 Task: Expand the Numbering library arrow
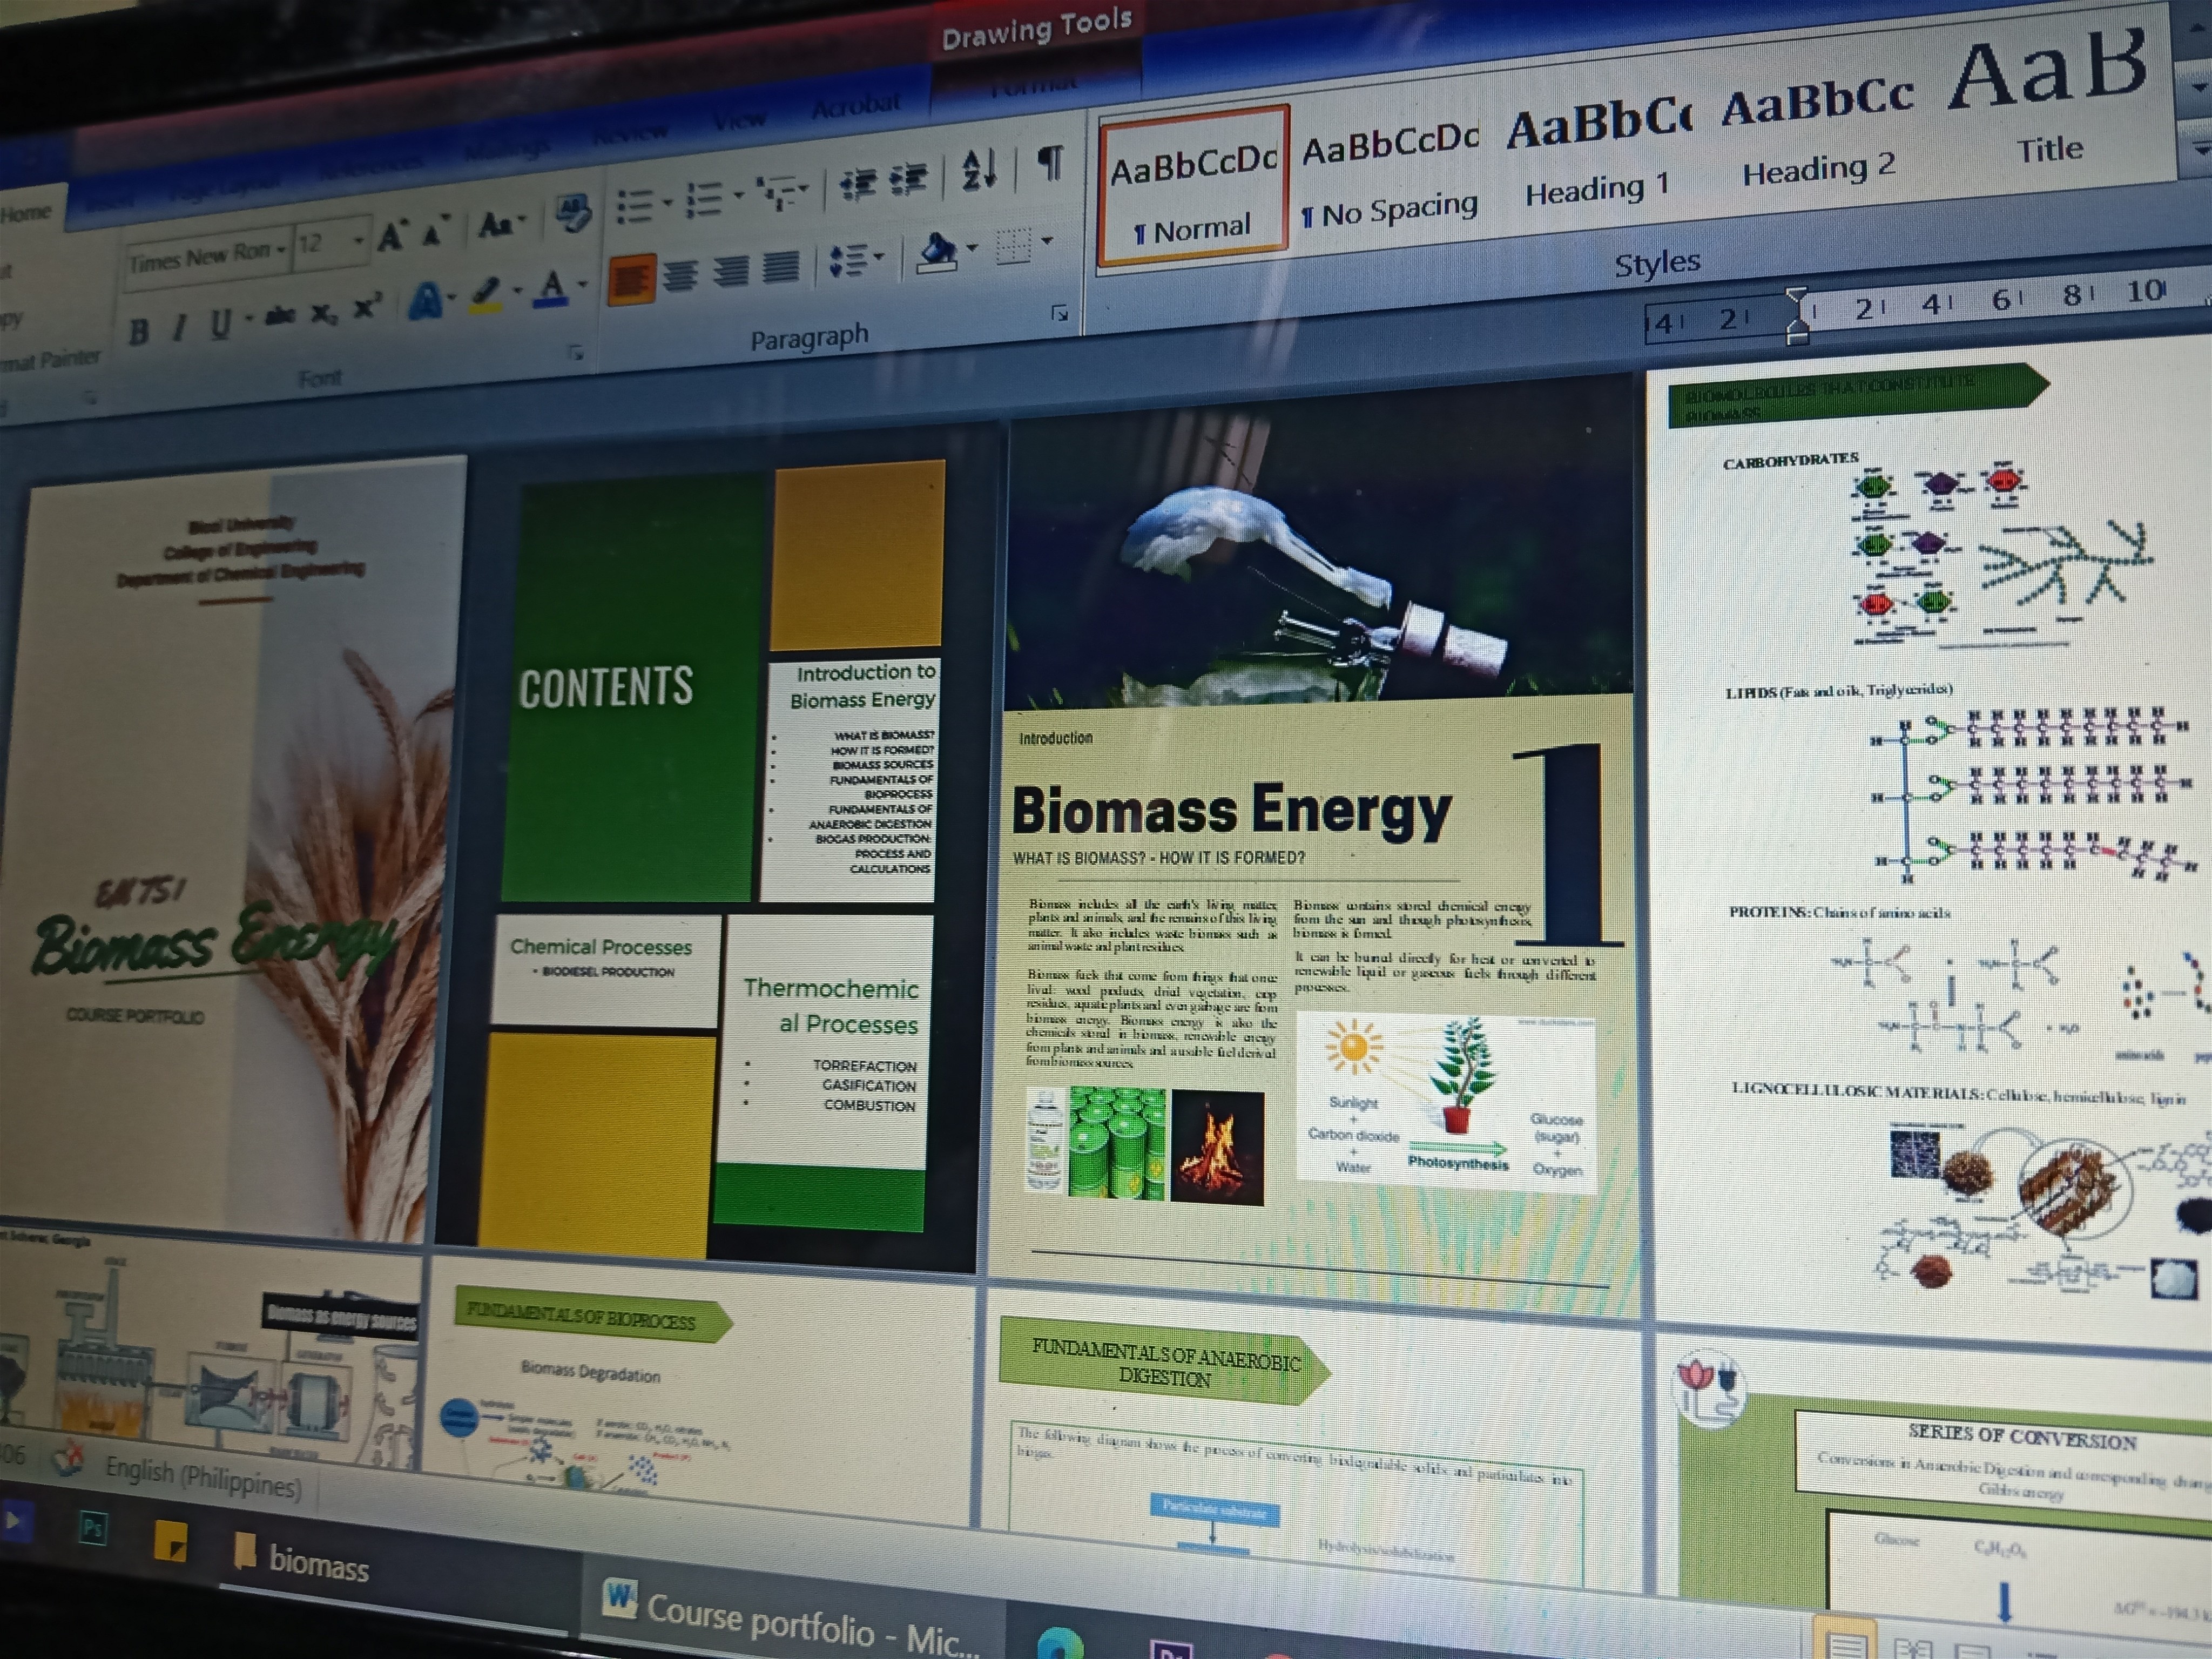(738, 195)
